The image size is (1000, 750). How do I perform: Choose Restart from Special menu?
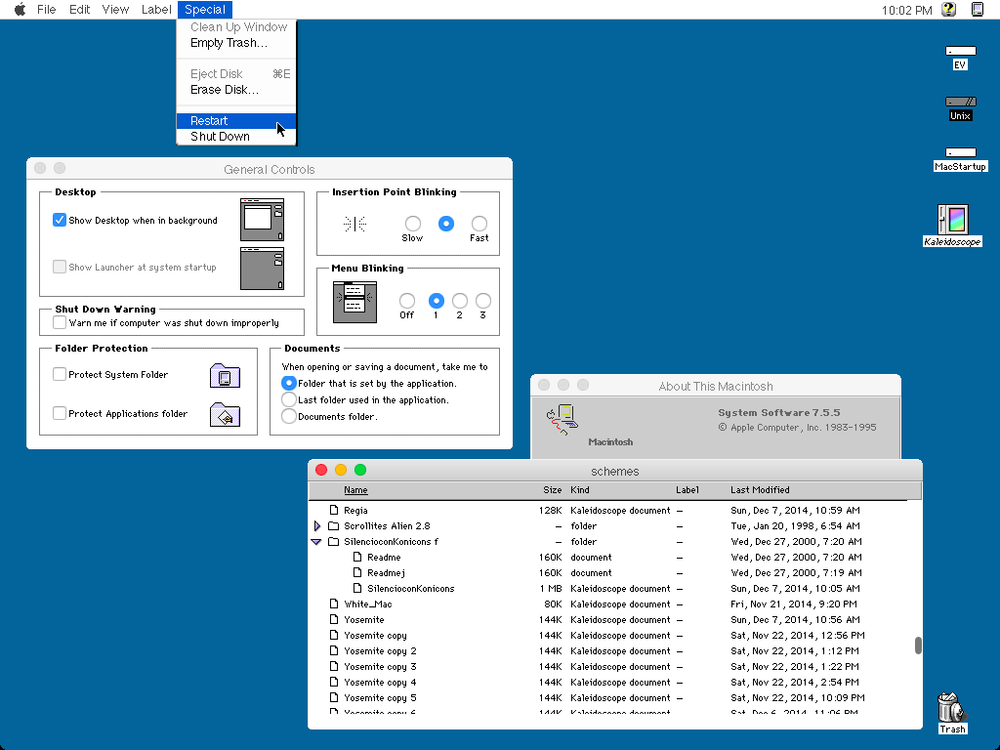(236, 121)
